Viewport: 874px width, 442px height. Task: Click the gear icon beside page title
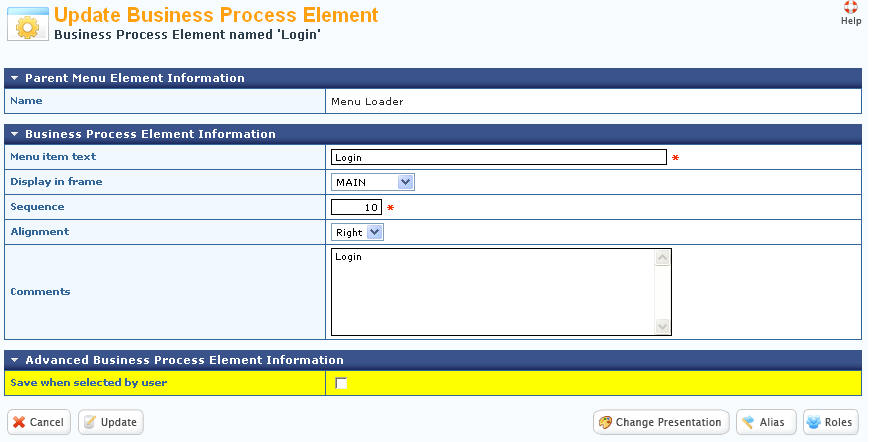tap(28, 25)
